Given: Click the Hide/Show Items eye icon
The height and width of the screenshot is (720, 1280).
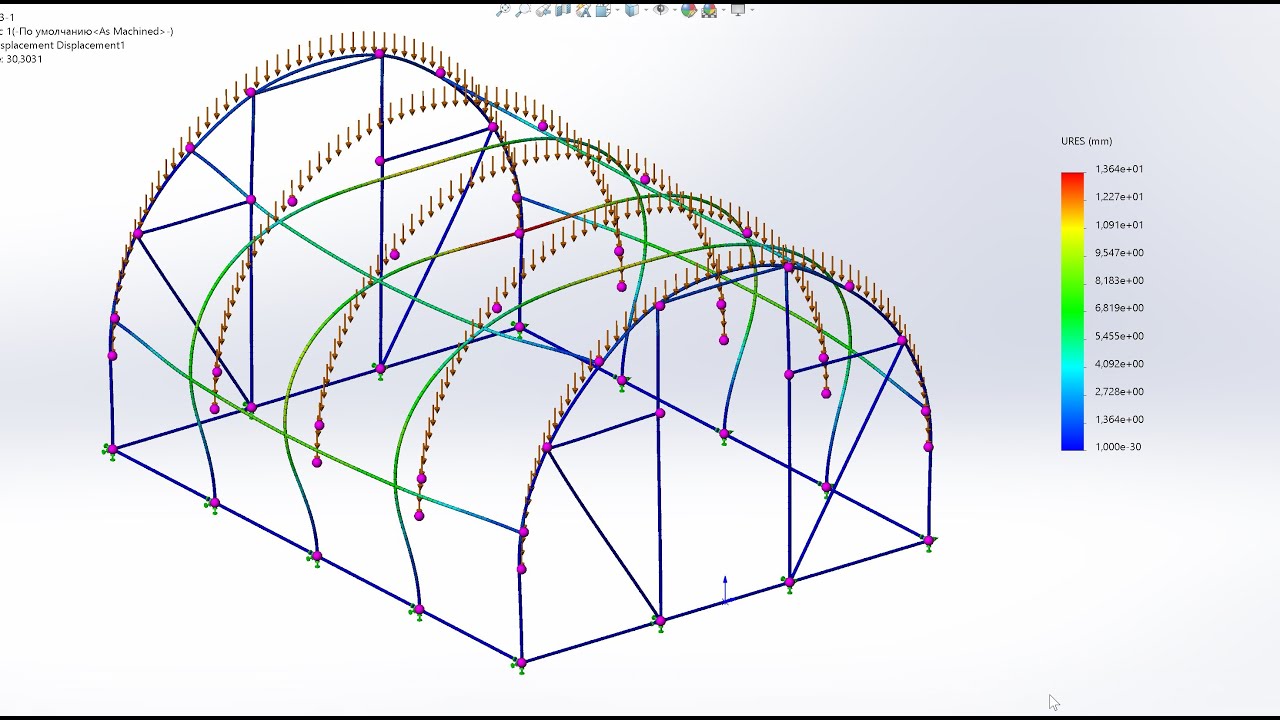Looking at the screenshot, I should 660,9.
